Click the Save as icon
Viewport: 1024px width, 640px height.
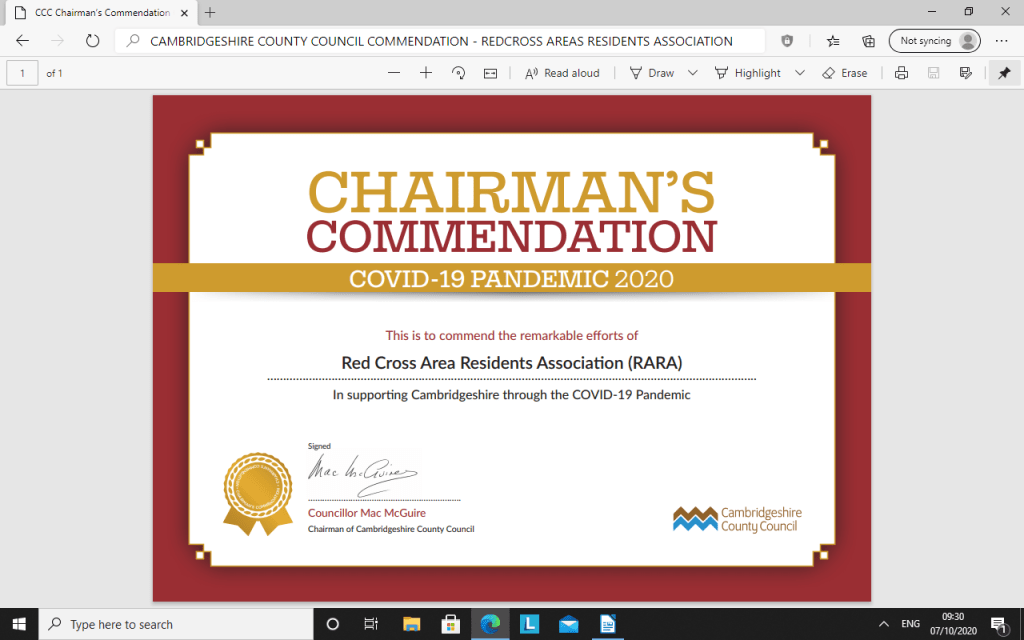click(965, 73)
